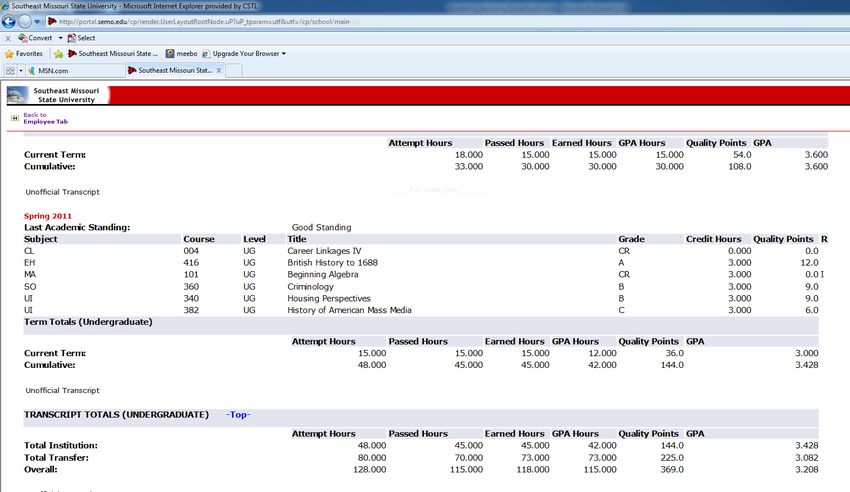Image resolution: width=850 pixels, height=492 pixels.
Task: Click the Back to Employee Tab link
Action: point(46,118)
